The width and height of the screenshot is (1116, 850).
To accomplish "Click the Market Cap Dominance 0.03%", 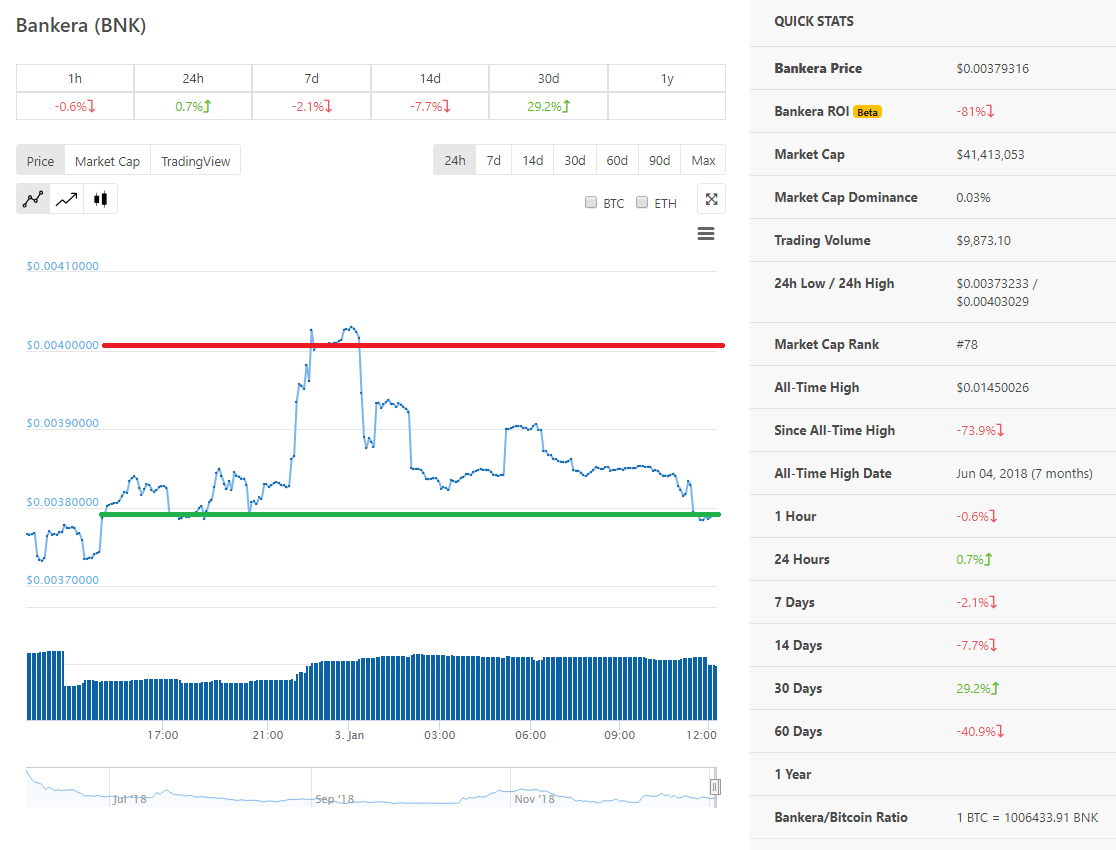I will point(973,197).
